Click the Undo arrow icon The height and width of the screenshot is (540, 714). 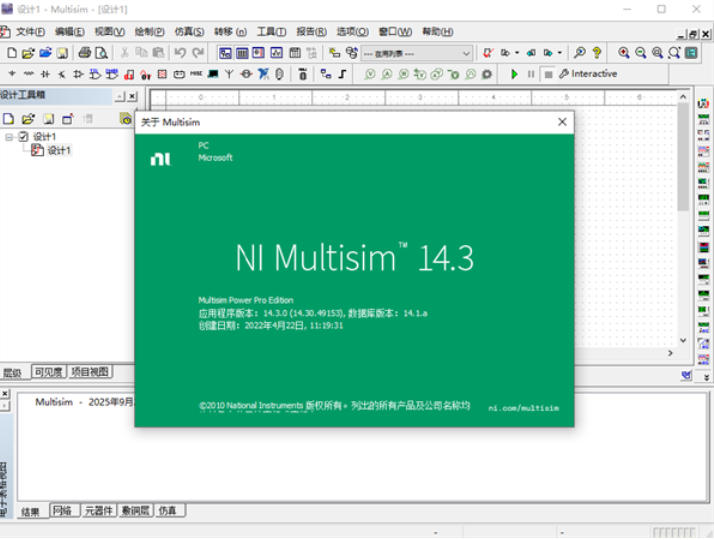pyautogui.click(x=180, y=53)
